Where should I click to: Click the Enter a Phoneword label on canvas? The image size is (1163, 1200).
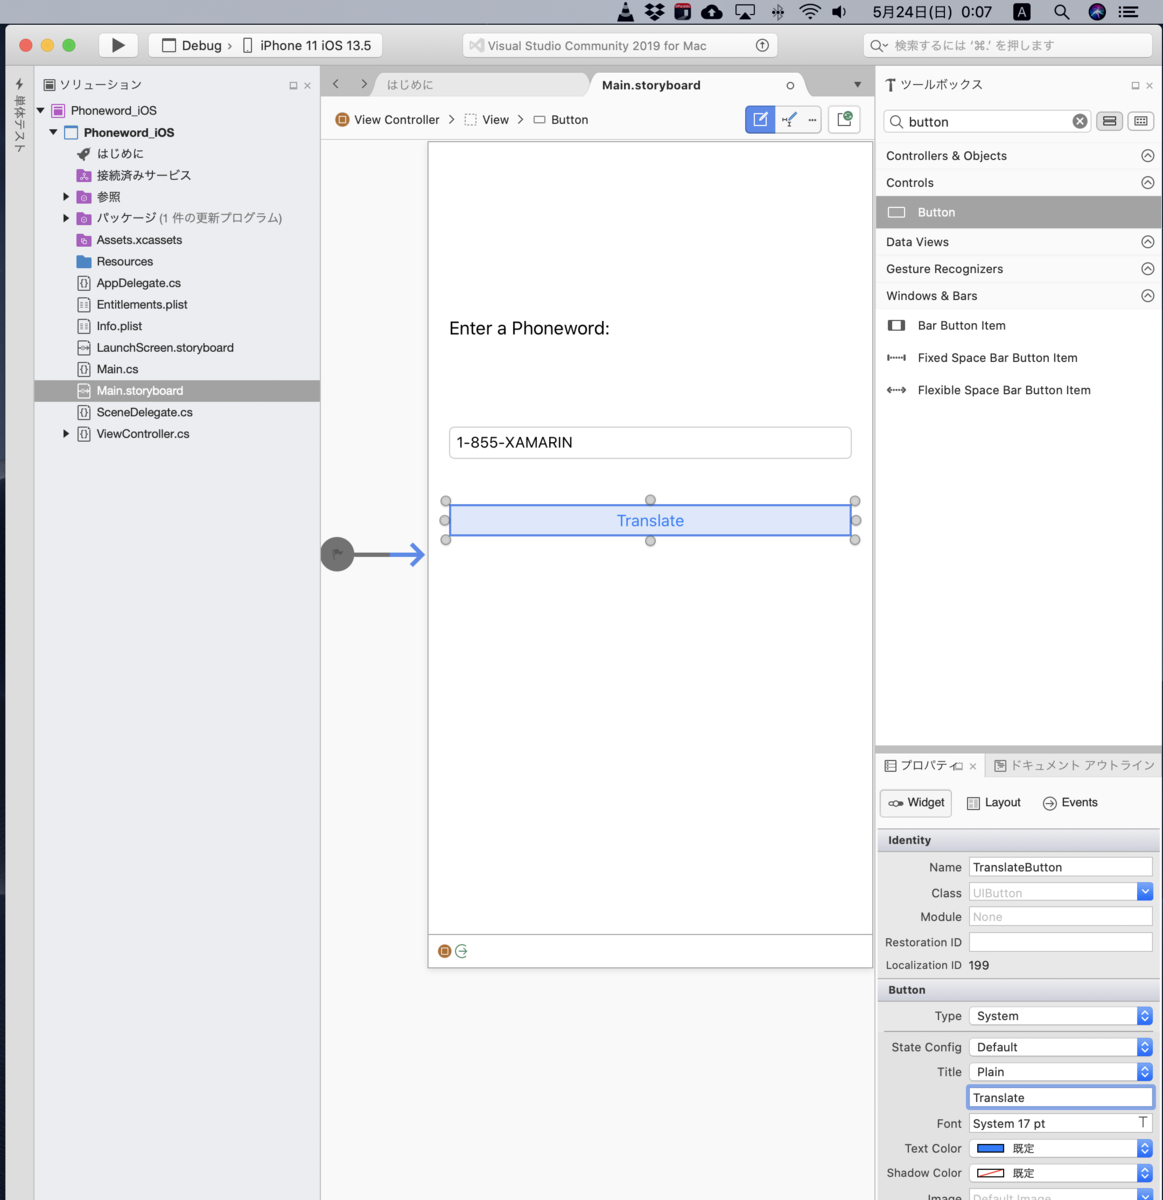529,328
